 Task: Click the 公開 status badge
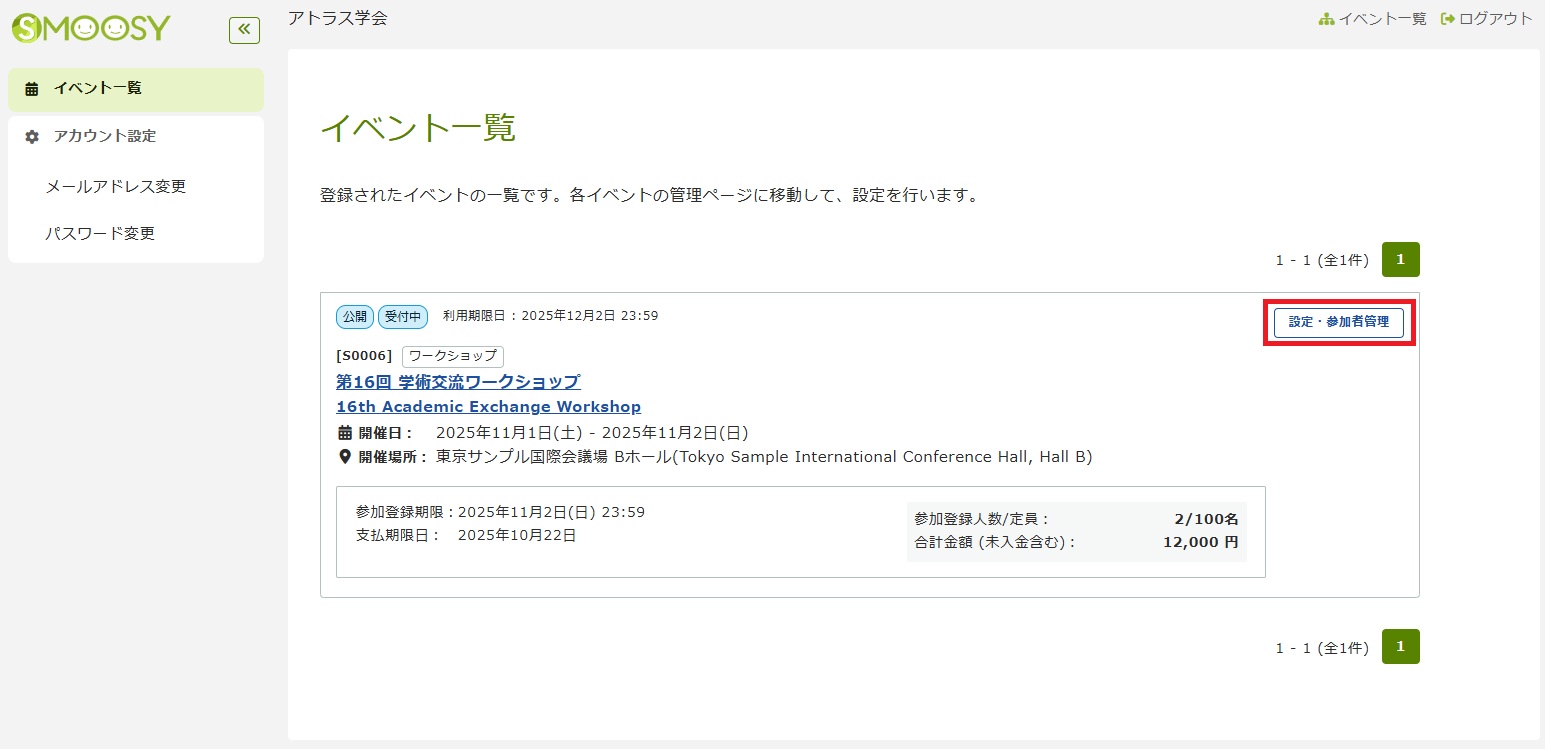pyautogui.click(x=355, y=317)
